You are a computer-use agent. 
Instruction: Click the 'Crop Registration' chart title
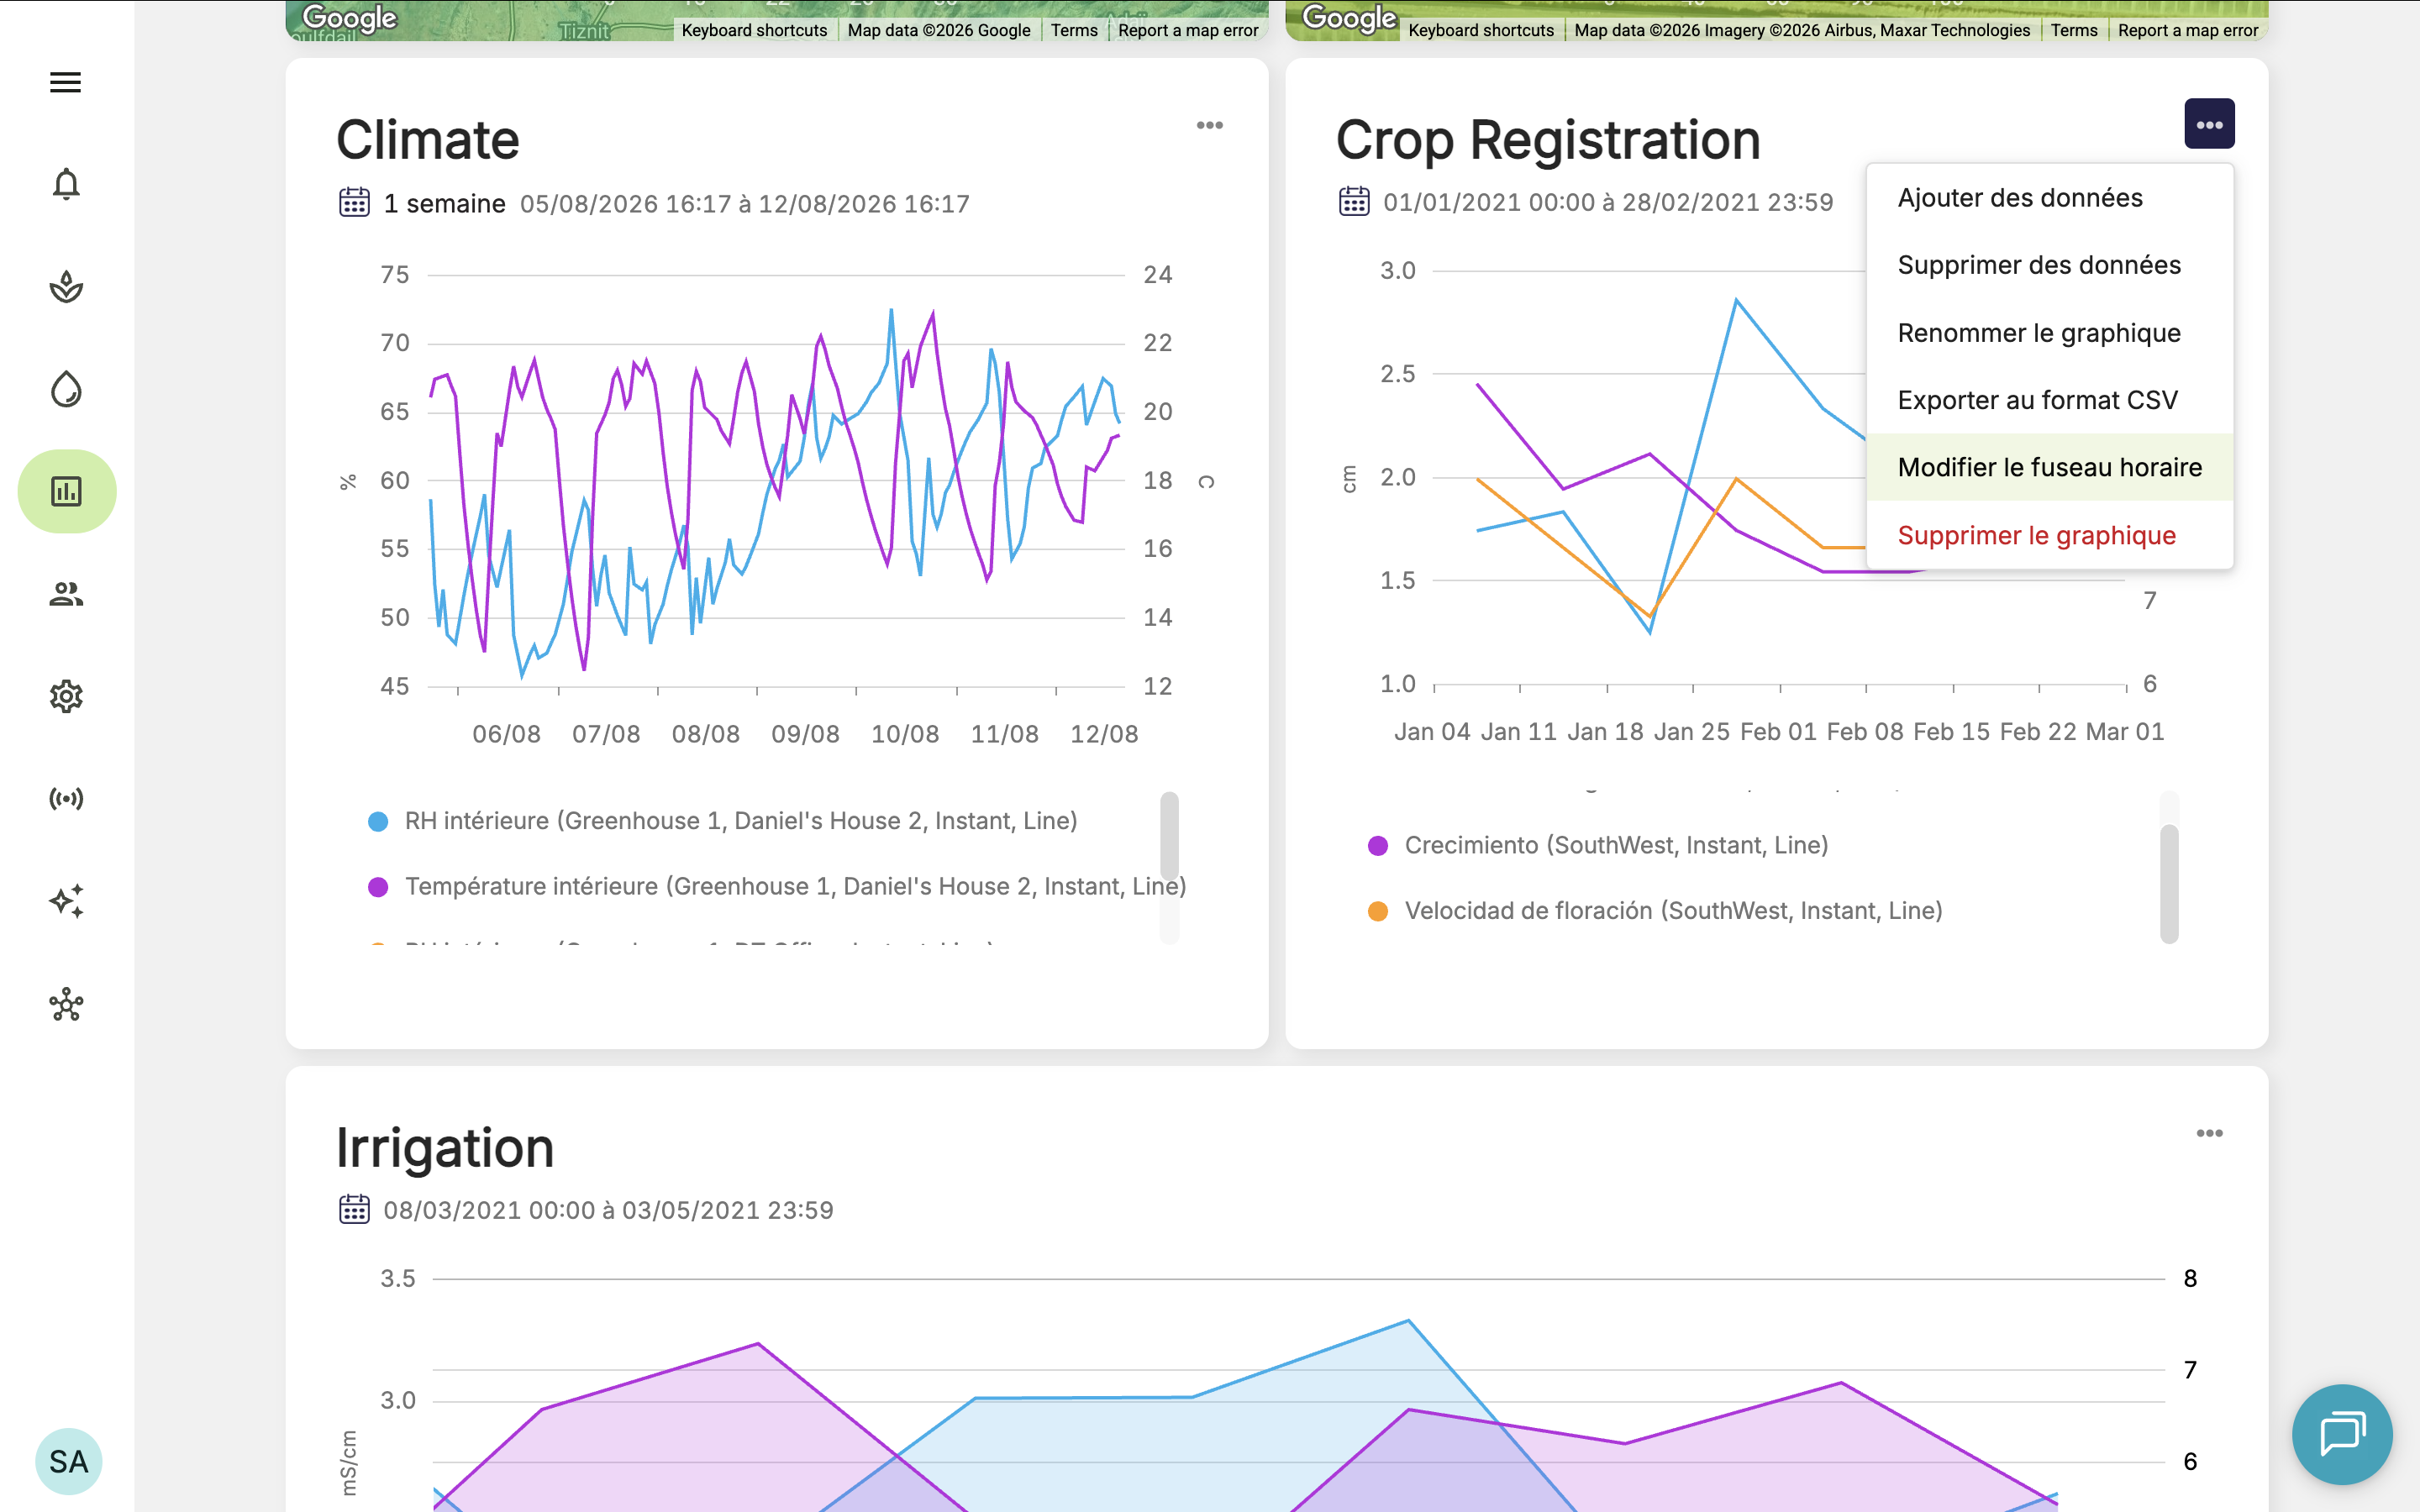[x=1548, y=139]
